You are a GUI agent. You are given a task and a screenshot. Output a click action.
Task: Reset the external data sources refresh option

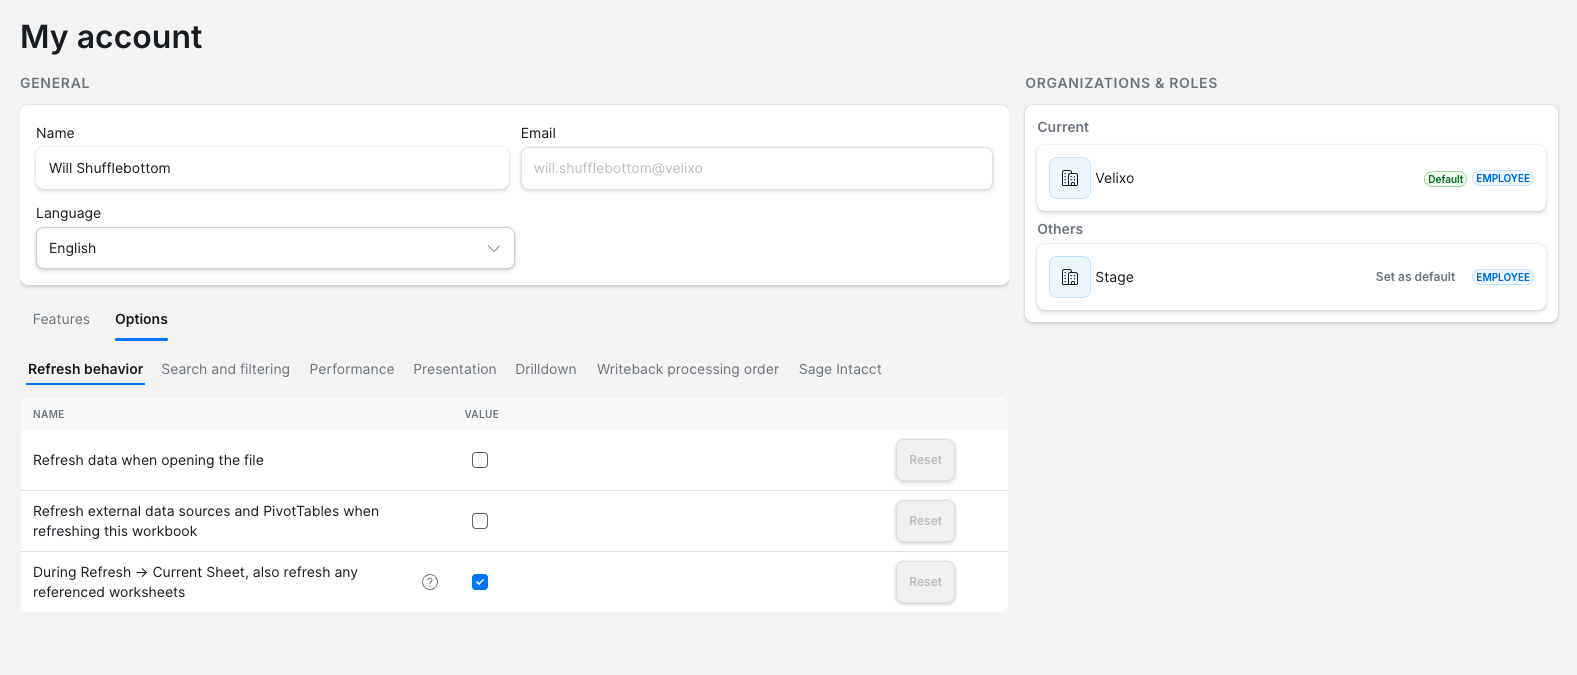(925, 521)
